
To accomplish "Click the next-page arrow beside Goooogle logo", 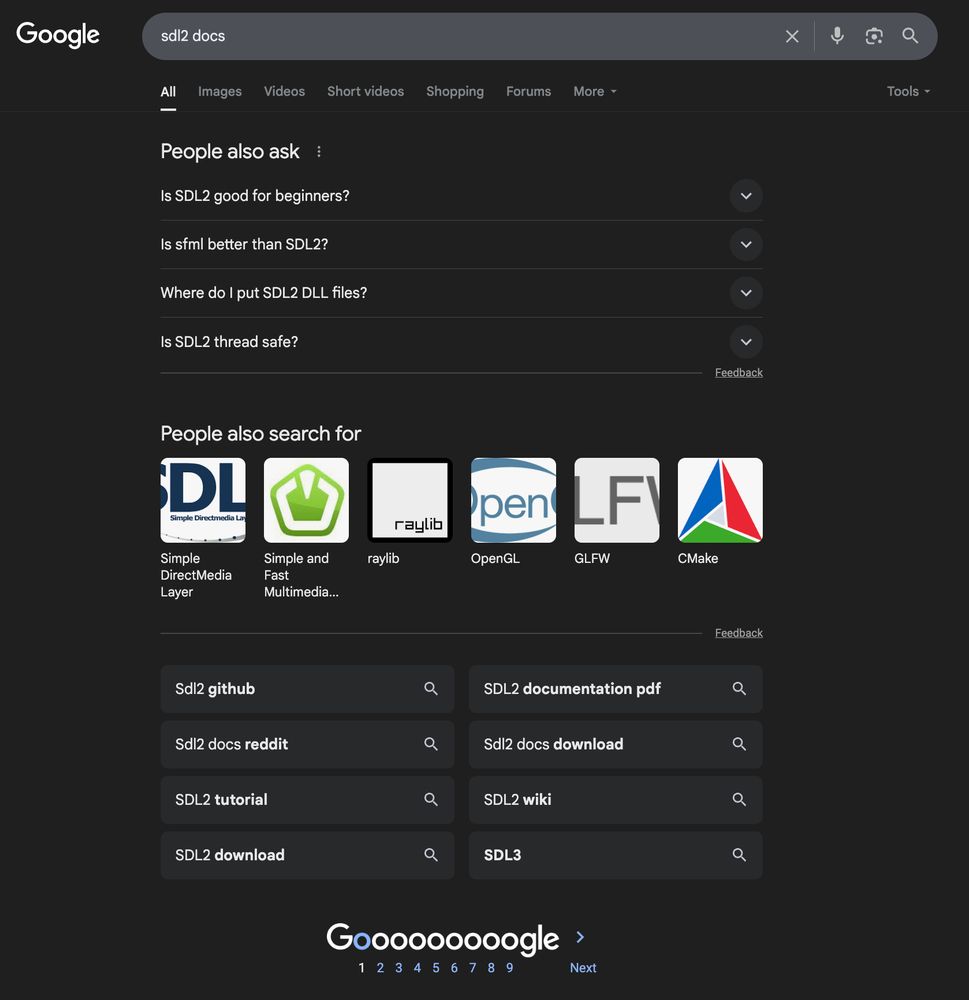I will coord(580,937).
